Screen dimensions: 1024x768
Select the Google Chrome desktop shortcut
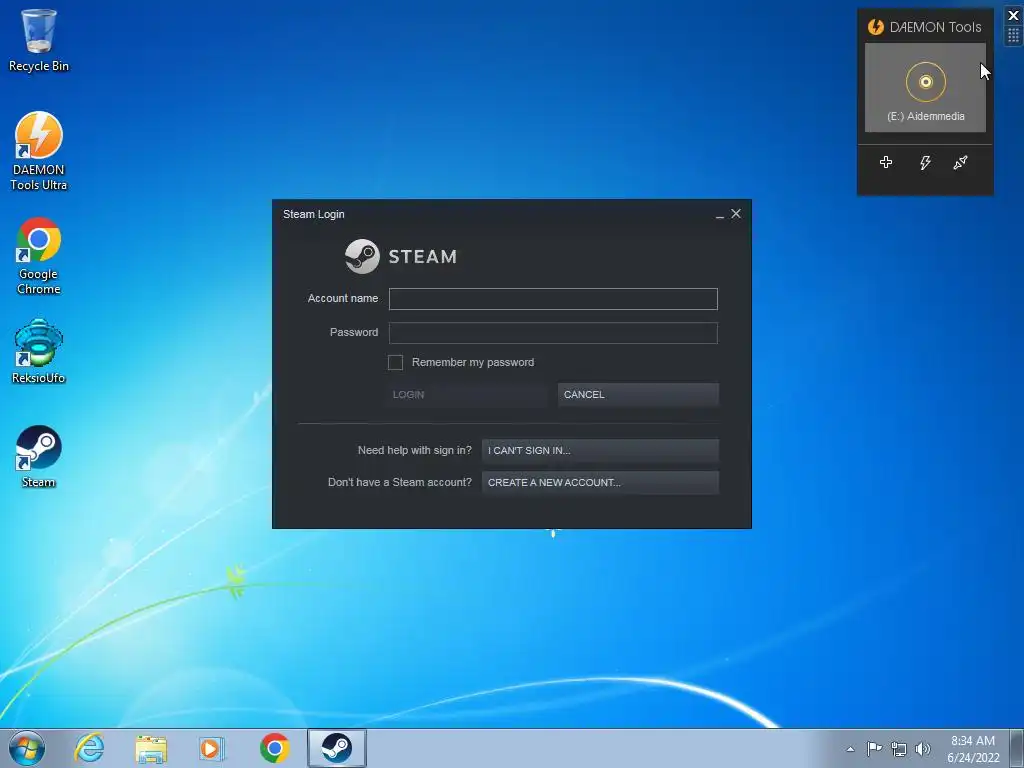tap(39, 256)
